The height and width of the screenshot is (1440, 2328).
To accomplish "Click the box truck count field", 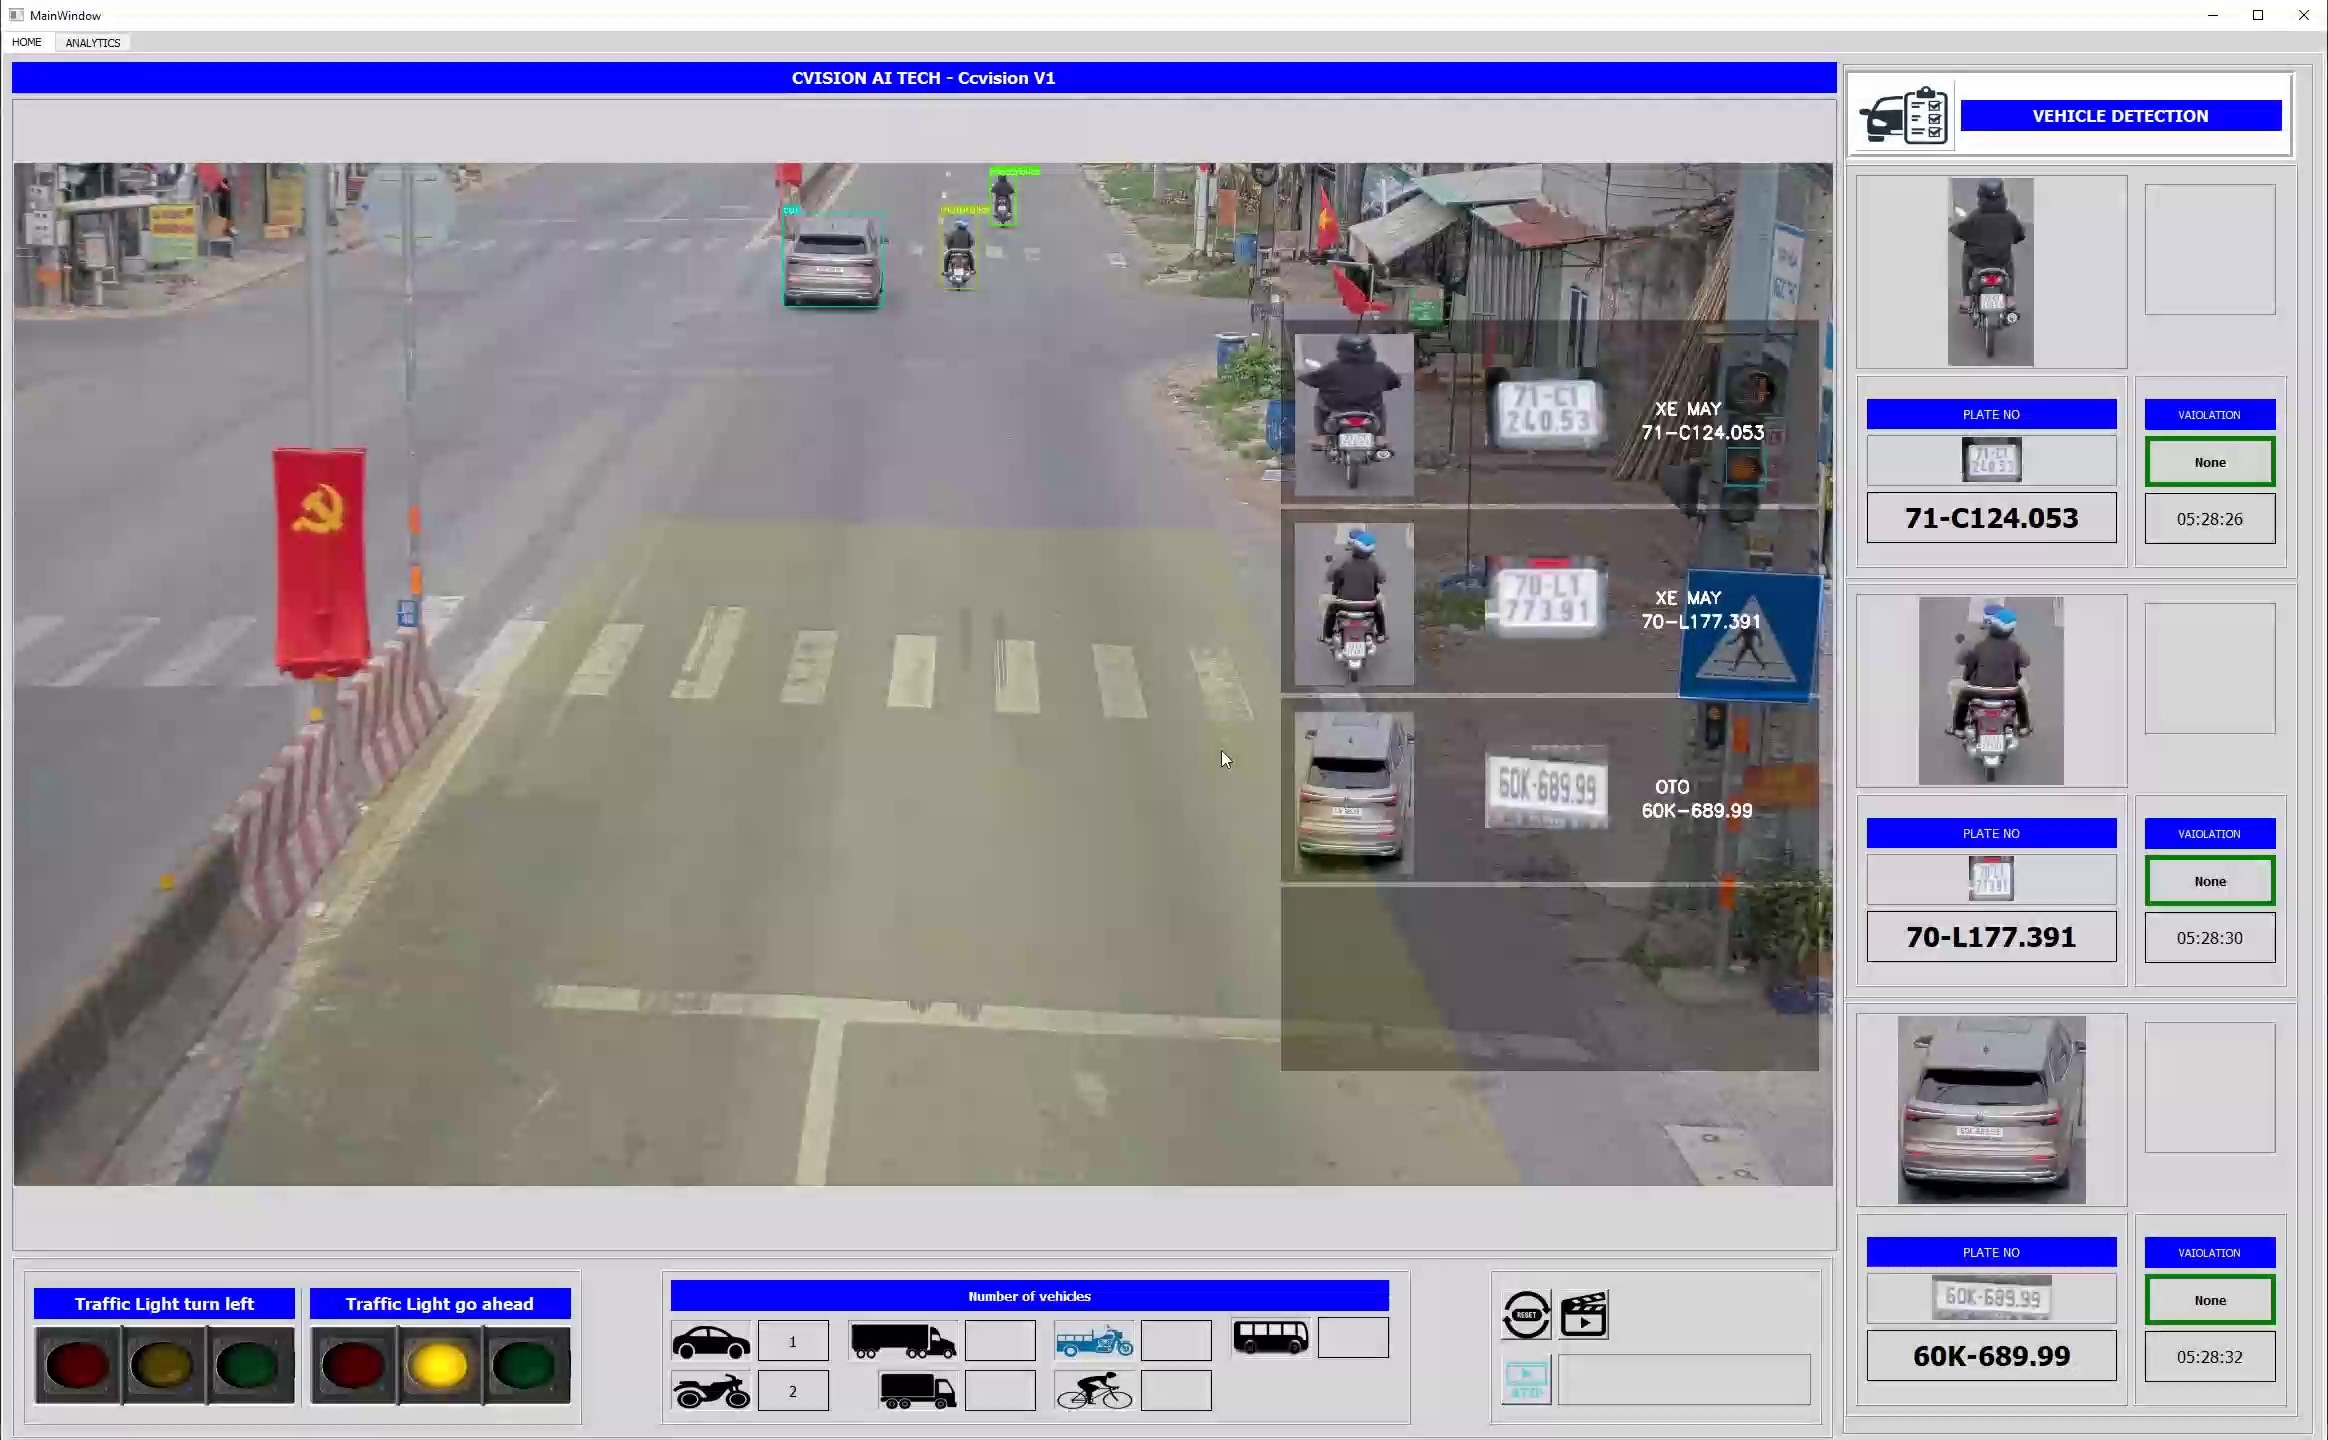I will (x=1000, y=1391).
